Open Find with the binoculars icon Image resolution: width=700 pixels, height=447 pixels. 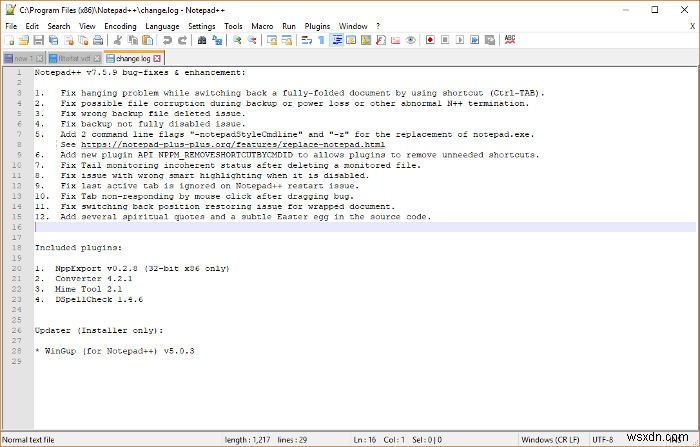[x=201, y=40]
